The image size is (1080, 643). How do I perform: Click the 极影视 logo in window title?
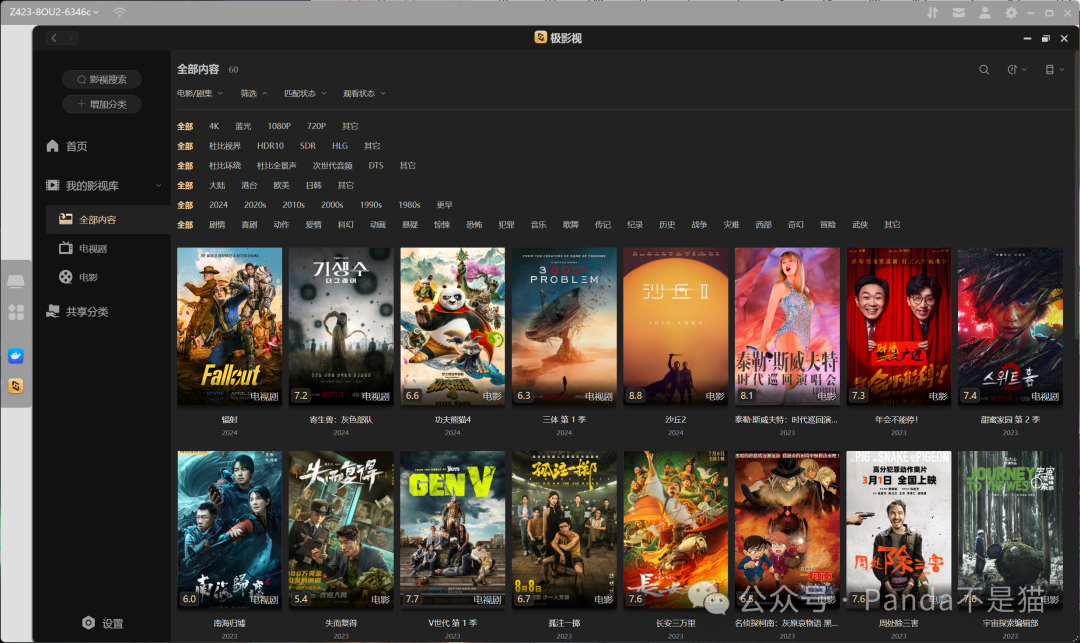point(541,37)
